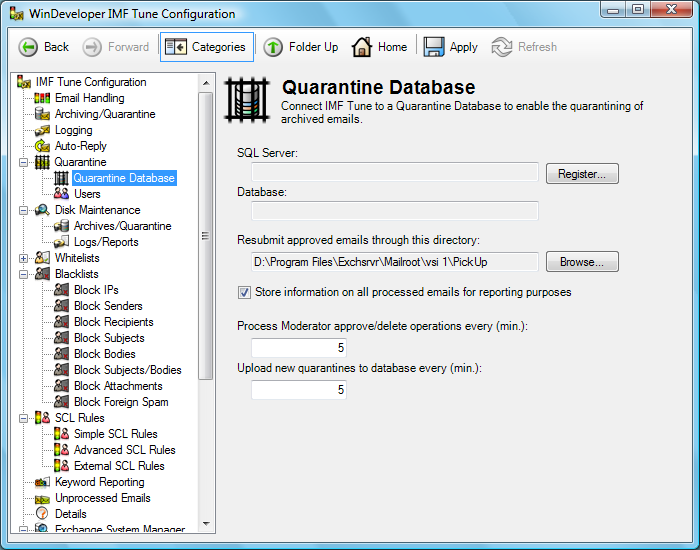This screenshot has height=550, width=700.
Task: Click the Refresh arrows icon
Action: 502,47
